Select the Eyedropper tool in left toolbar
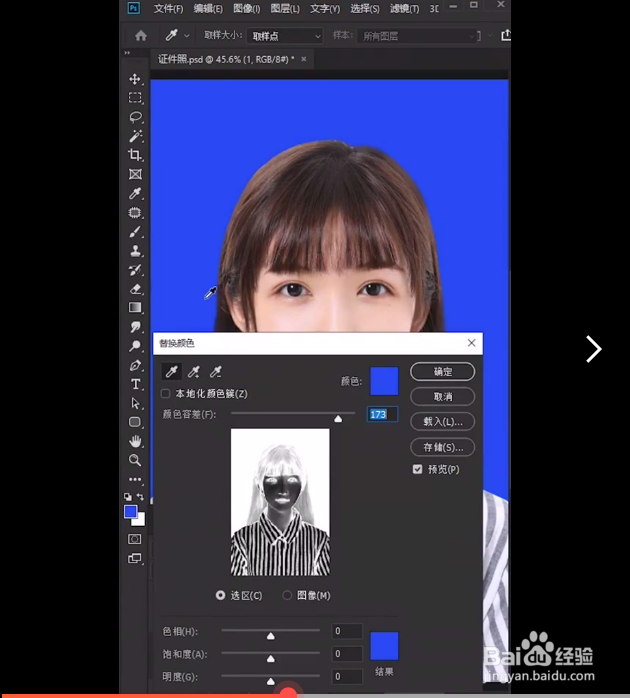The image size is (630, 698). click(135, 193)
